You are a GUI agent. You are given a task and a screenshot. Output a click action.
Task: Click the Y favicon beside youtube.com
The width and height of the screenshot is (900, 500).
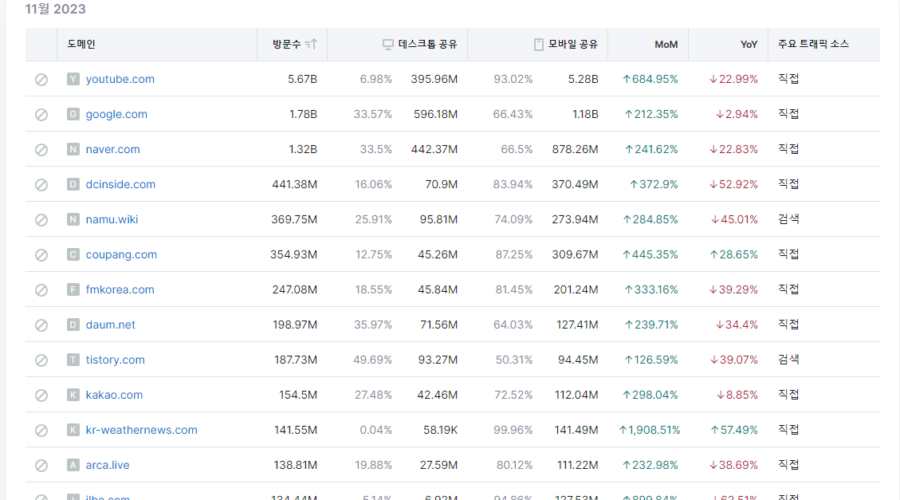73,79
